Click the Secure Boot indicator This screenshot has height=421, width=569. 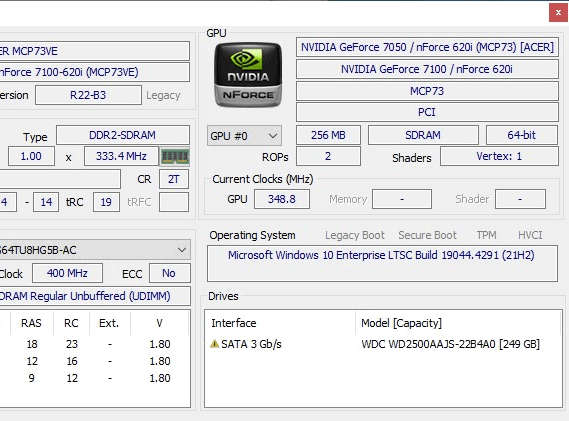point(427,235)
